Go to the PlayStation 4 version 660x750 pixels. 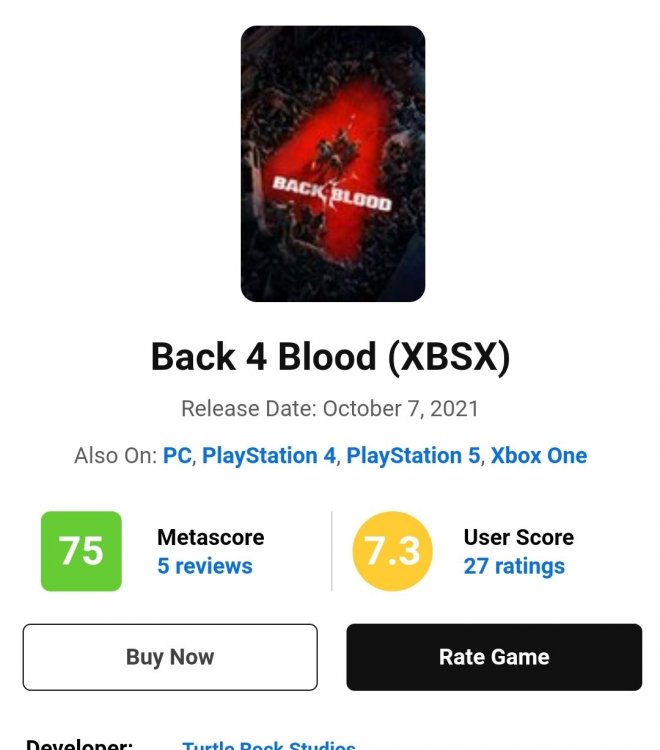click(x=269, y=456)
